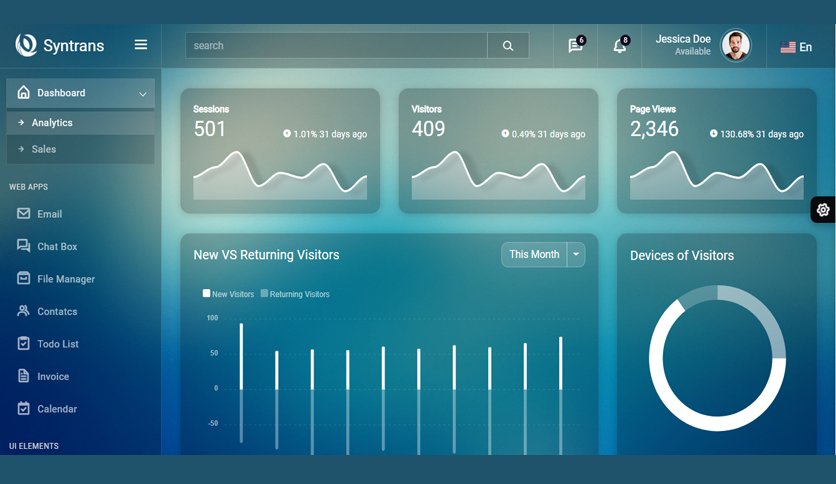Click the Sessions sparkline chart

click(x=280, y=175)
